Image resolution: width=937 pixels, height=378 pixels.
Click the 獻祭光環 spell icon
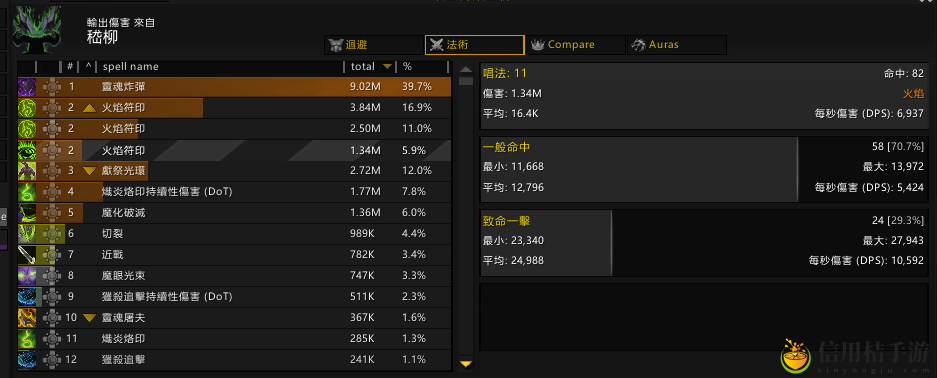[x=27, y=171]
